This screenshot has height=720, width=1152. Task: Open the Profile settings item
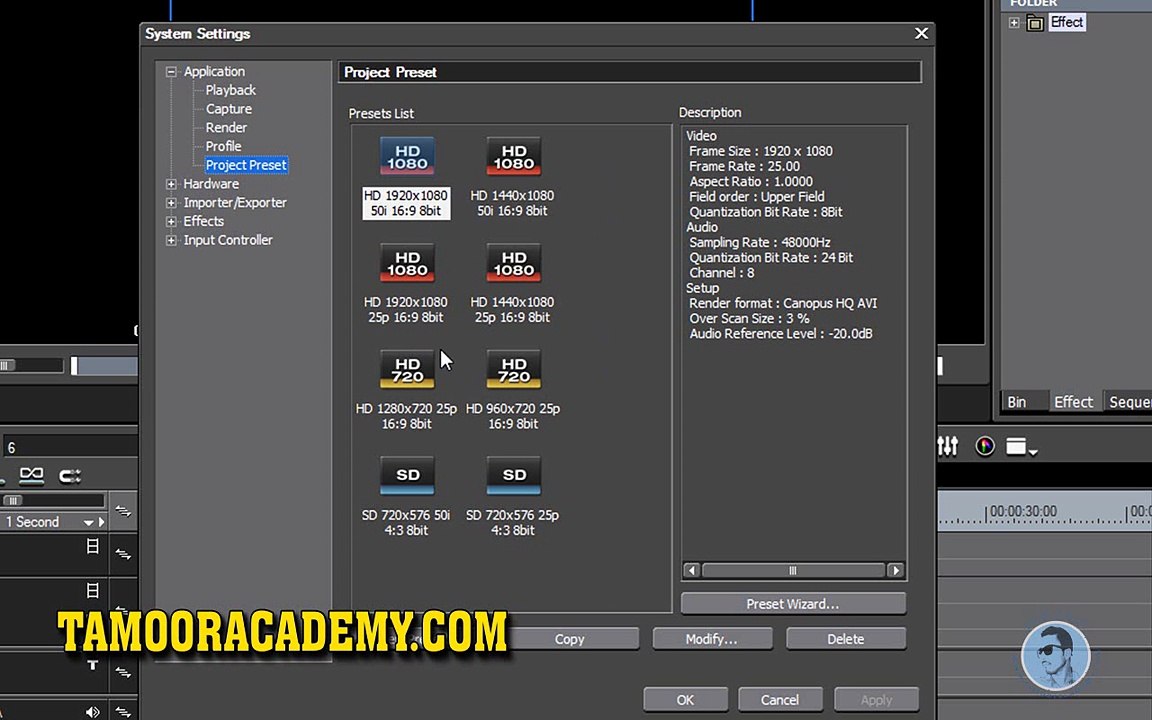(223, 146)
